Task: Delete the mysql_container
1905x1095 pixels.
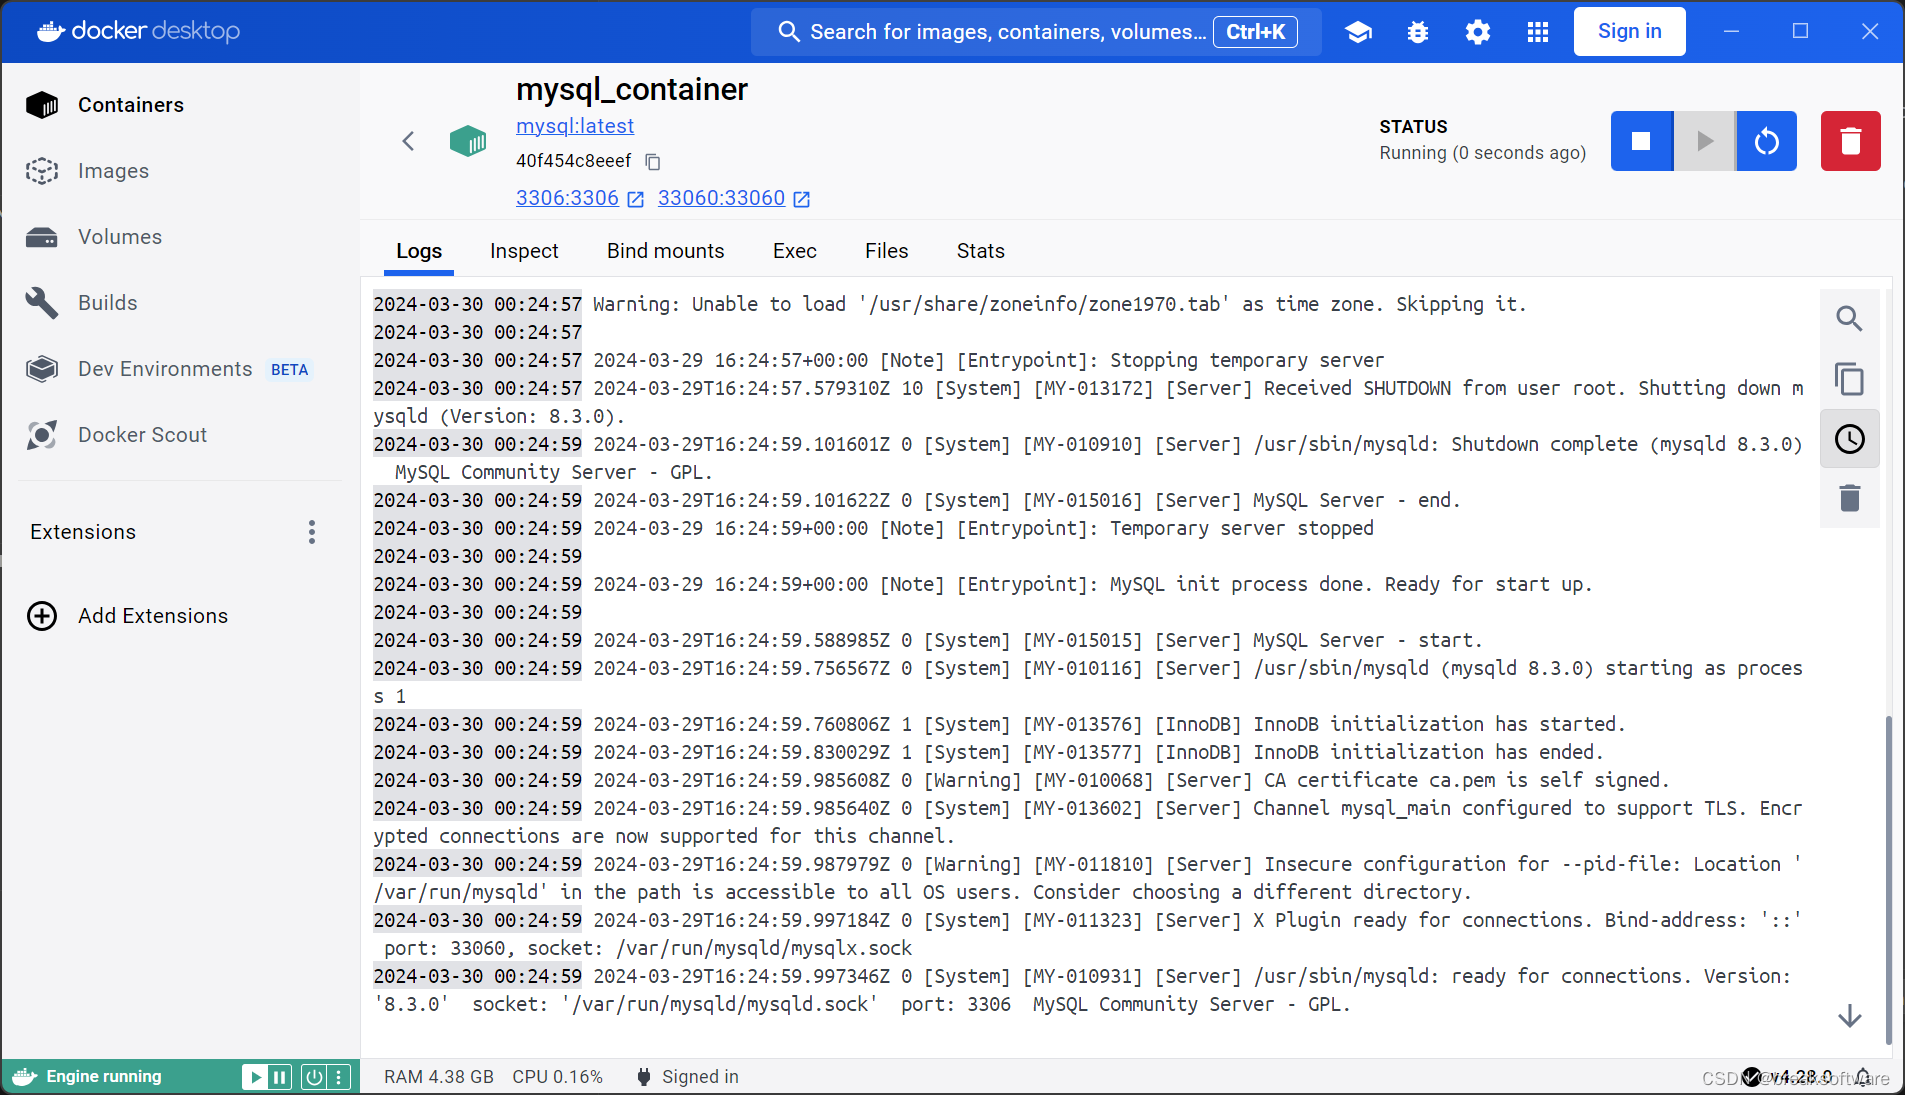Action: (1851, 141)
